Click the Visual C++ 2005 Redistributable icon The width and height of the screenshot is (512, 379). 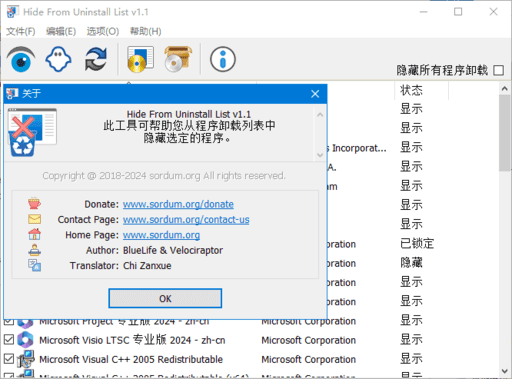25,359
